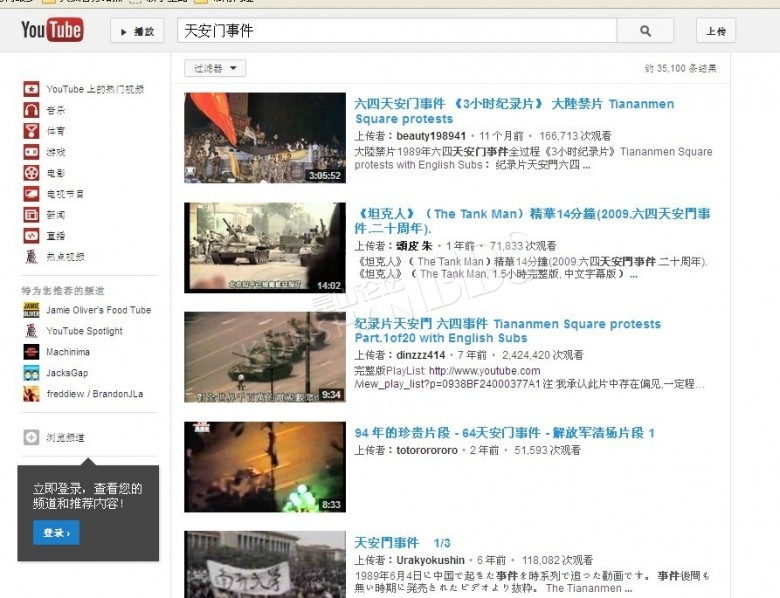780x598 pixels.
Task: Click the 立即登录，查看您的频道和推荐内容 message
Action: pyautogui.click(x=88, y=496)
